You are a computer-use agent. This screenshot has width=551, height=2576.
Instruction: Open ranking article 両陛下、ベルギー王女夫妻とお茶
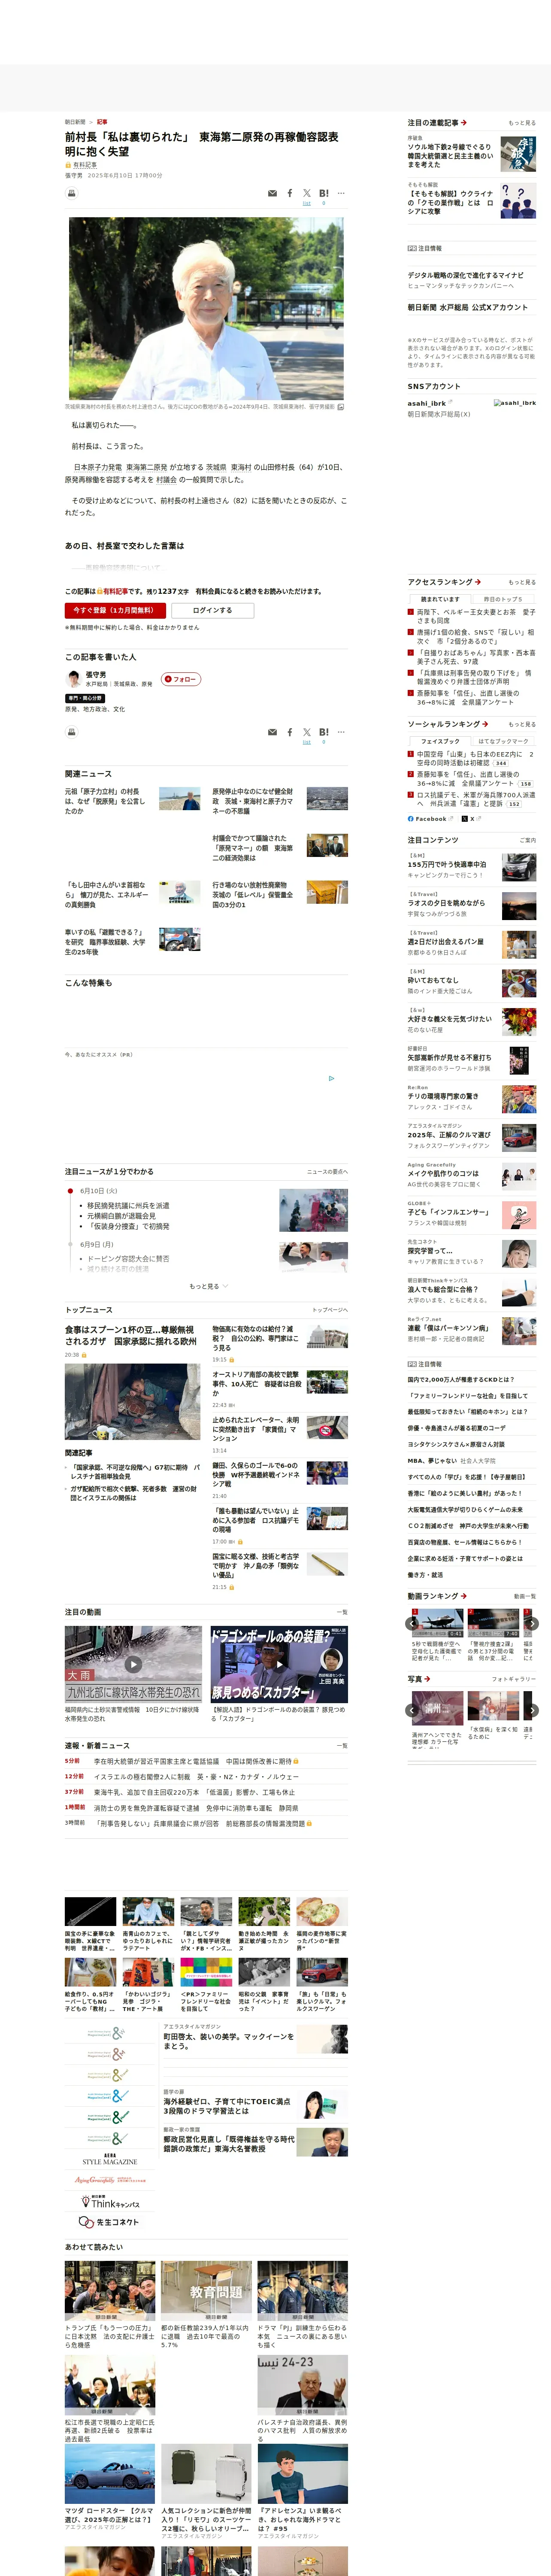click(x=476, y=616)
